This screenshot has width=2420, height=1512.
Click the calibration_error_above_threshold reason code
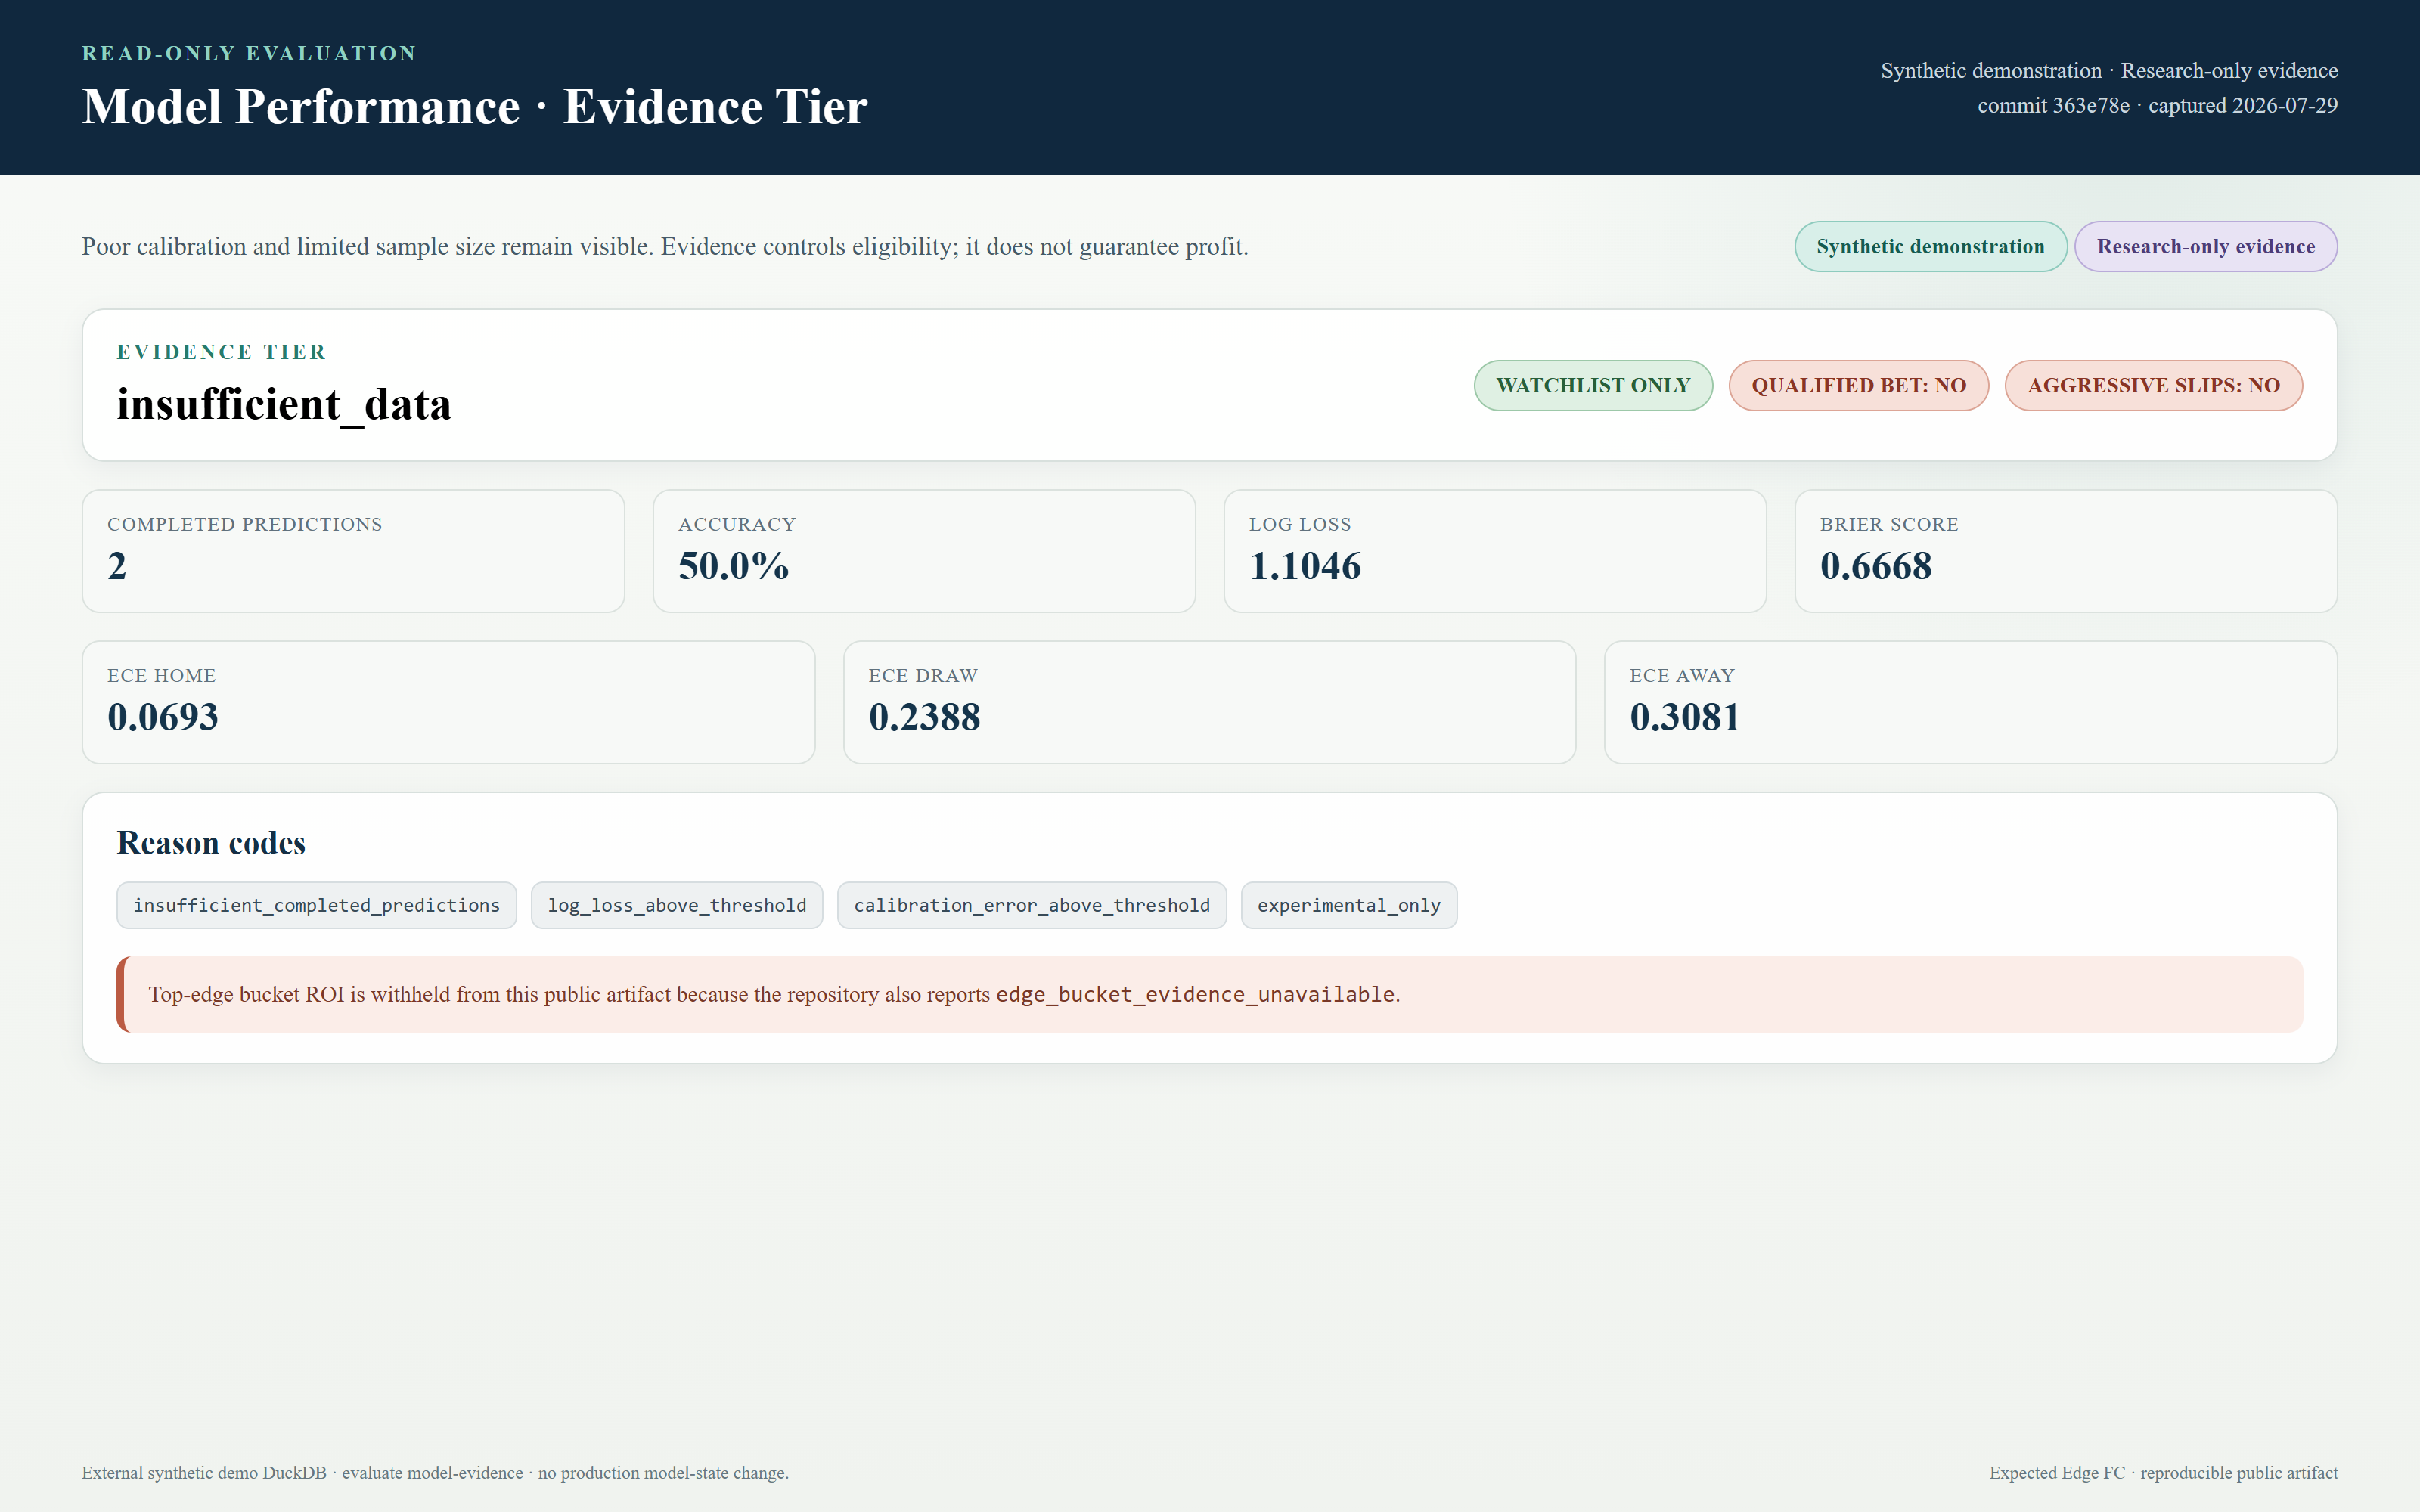pyautogui.click(x=1032, y=905)
